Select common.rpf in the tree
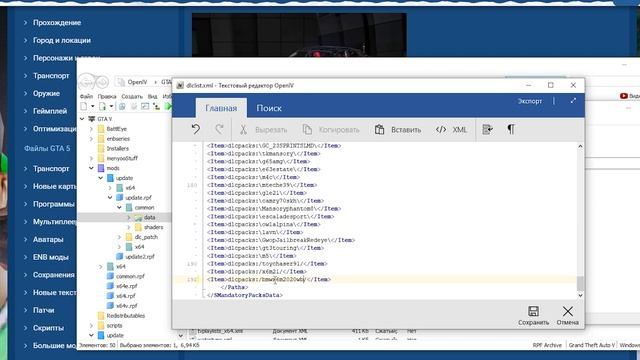This screenshot has width=640, height=360. point(130,276)
